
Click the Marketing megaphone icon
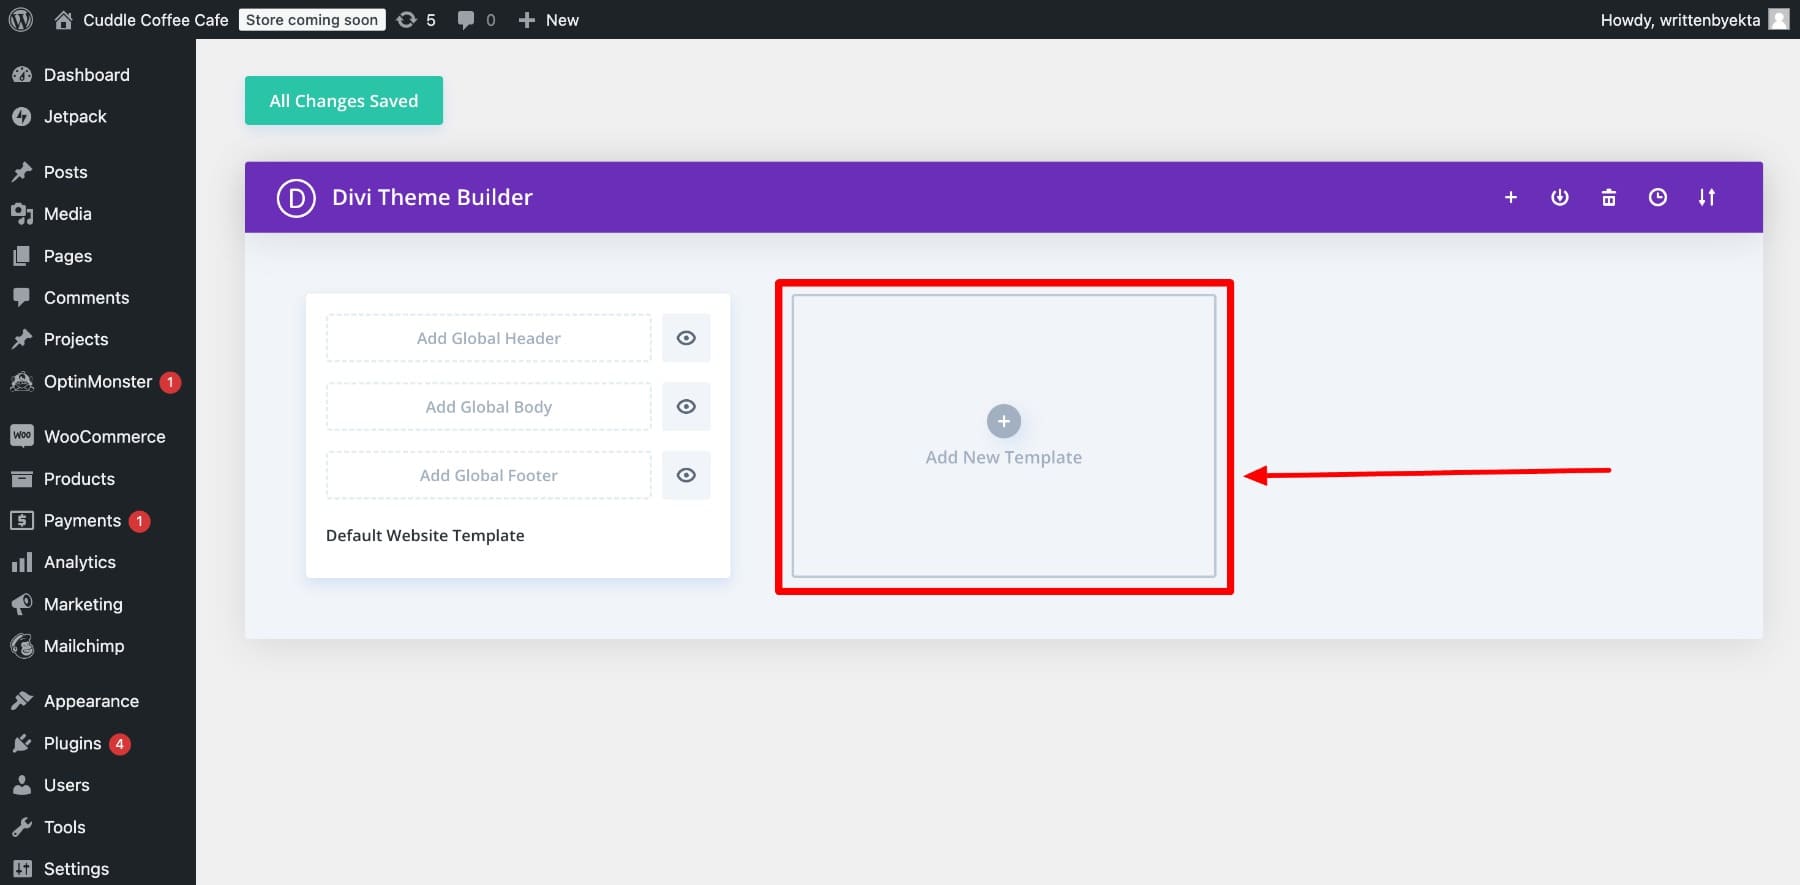[x=22, y=604]
